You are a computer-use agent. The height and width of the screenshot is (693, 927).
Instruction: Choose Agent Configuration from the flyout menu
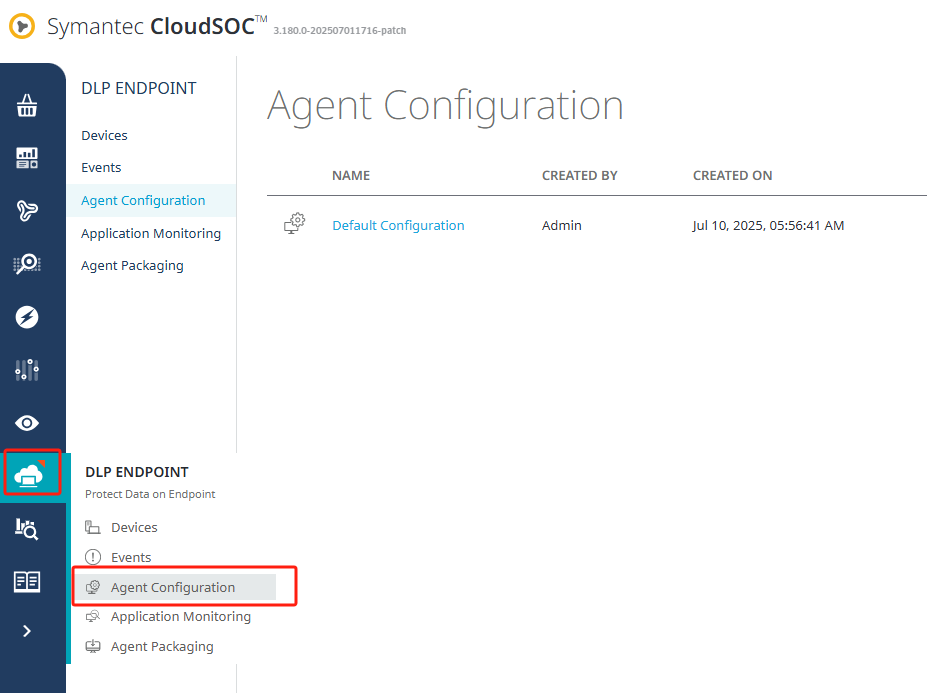point(173,587)
